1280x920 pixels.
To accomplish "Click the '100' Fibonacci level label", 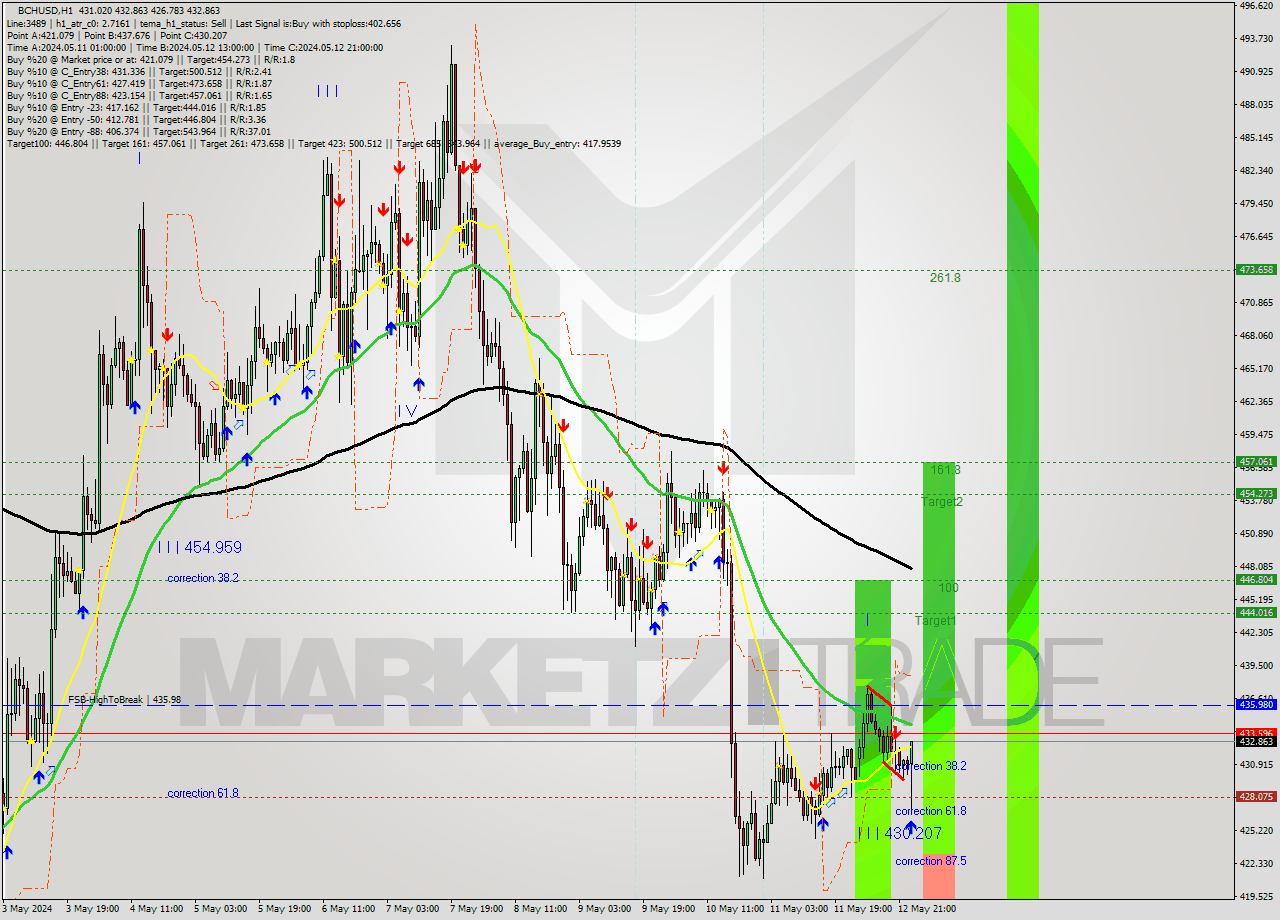I will 948,588.
